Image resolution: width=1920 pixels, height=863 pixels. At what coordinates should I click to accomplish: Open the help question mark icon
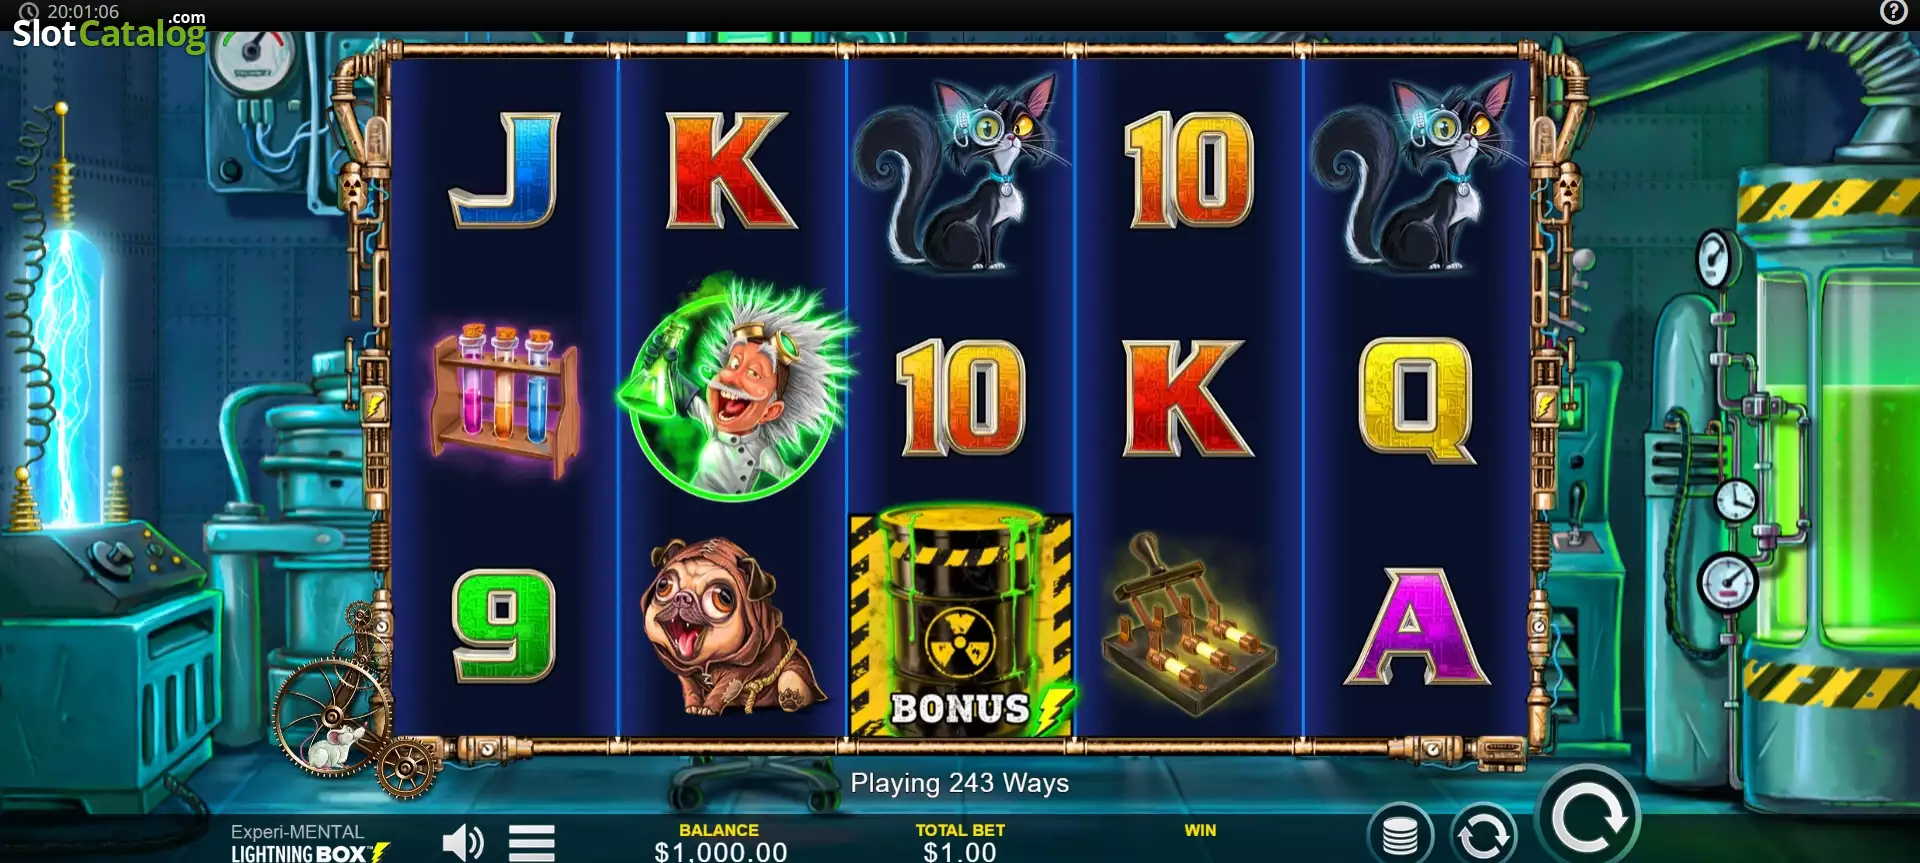pyautogui.click(x=1893, y=12)
